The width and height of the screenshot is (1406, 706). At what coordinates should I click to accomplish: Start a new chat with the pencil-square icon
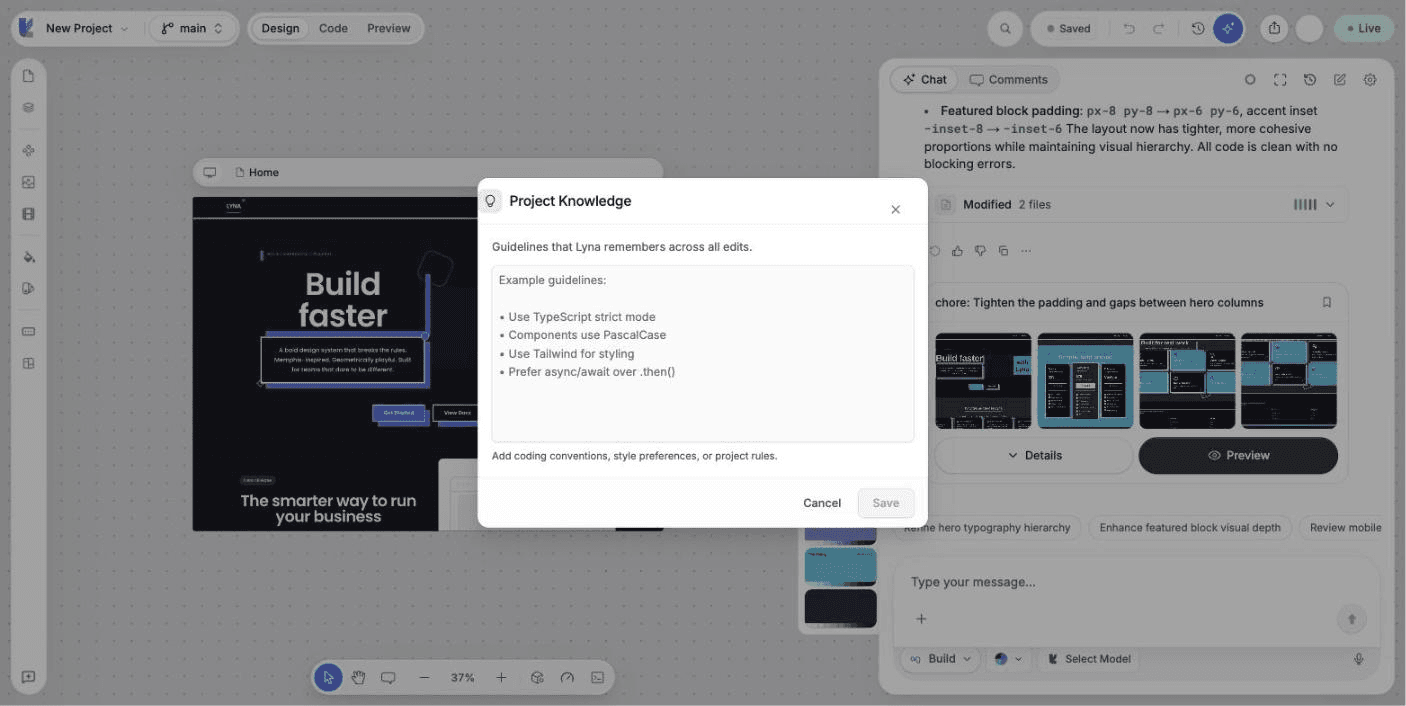pos(1340,80)
